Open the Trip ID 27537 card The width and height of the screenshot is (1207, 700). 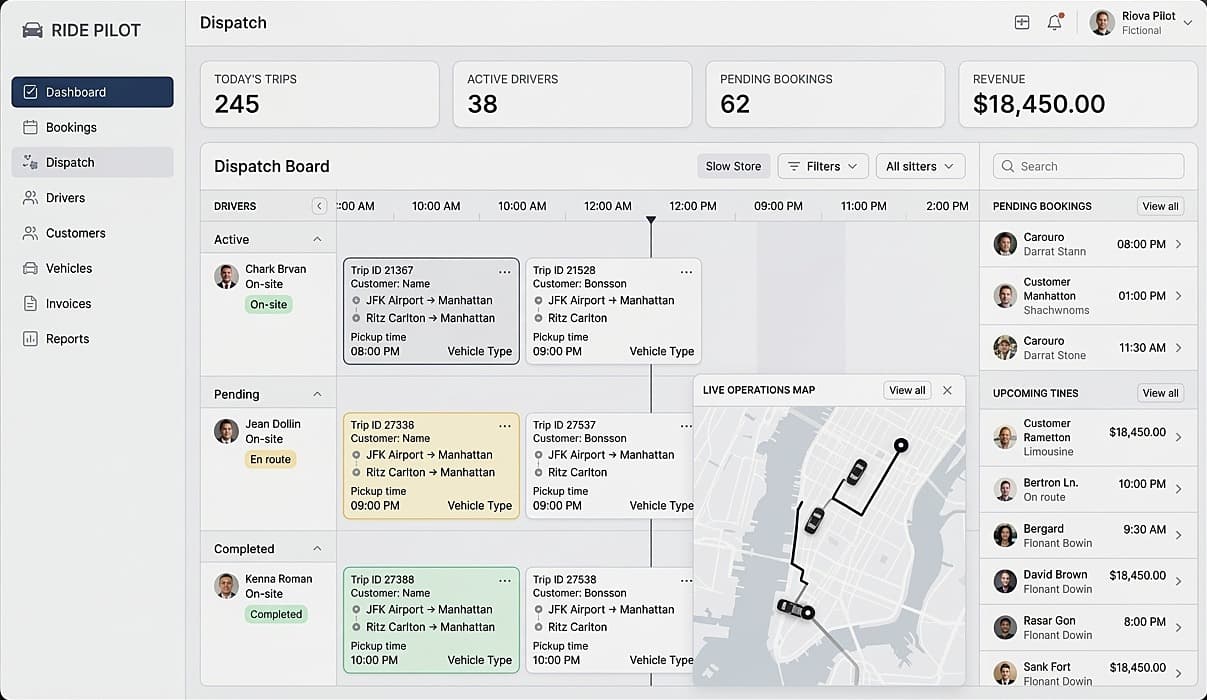click(x=609, y=465)
